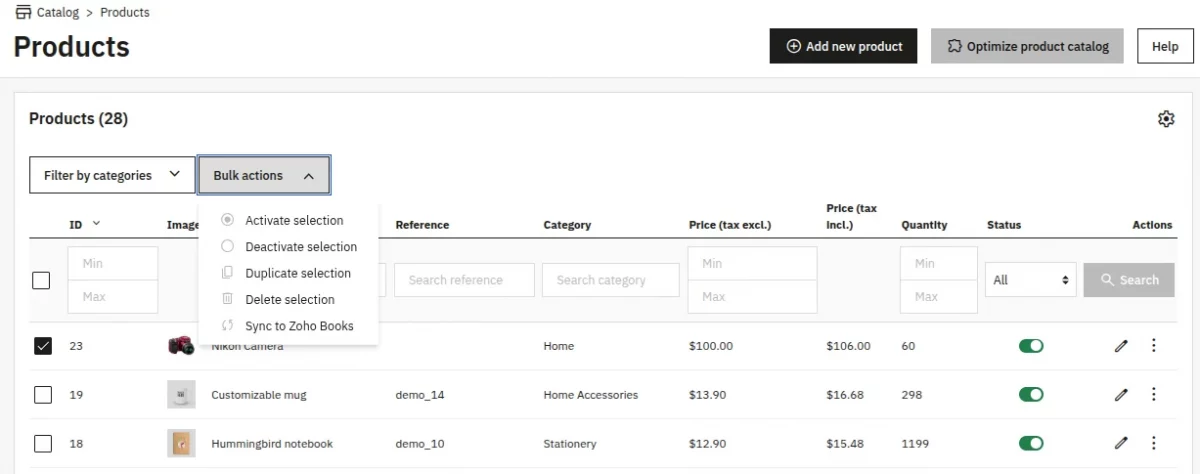Click pencil edit icon for Customizable mug
The height and width of the screenshot is (474, 1200).
pos(1121,395)
